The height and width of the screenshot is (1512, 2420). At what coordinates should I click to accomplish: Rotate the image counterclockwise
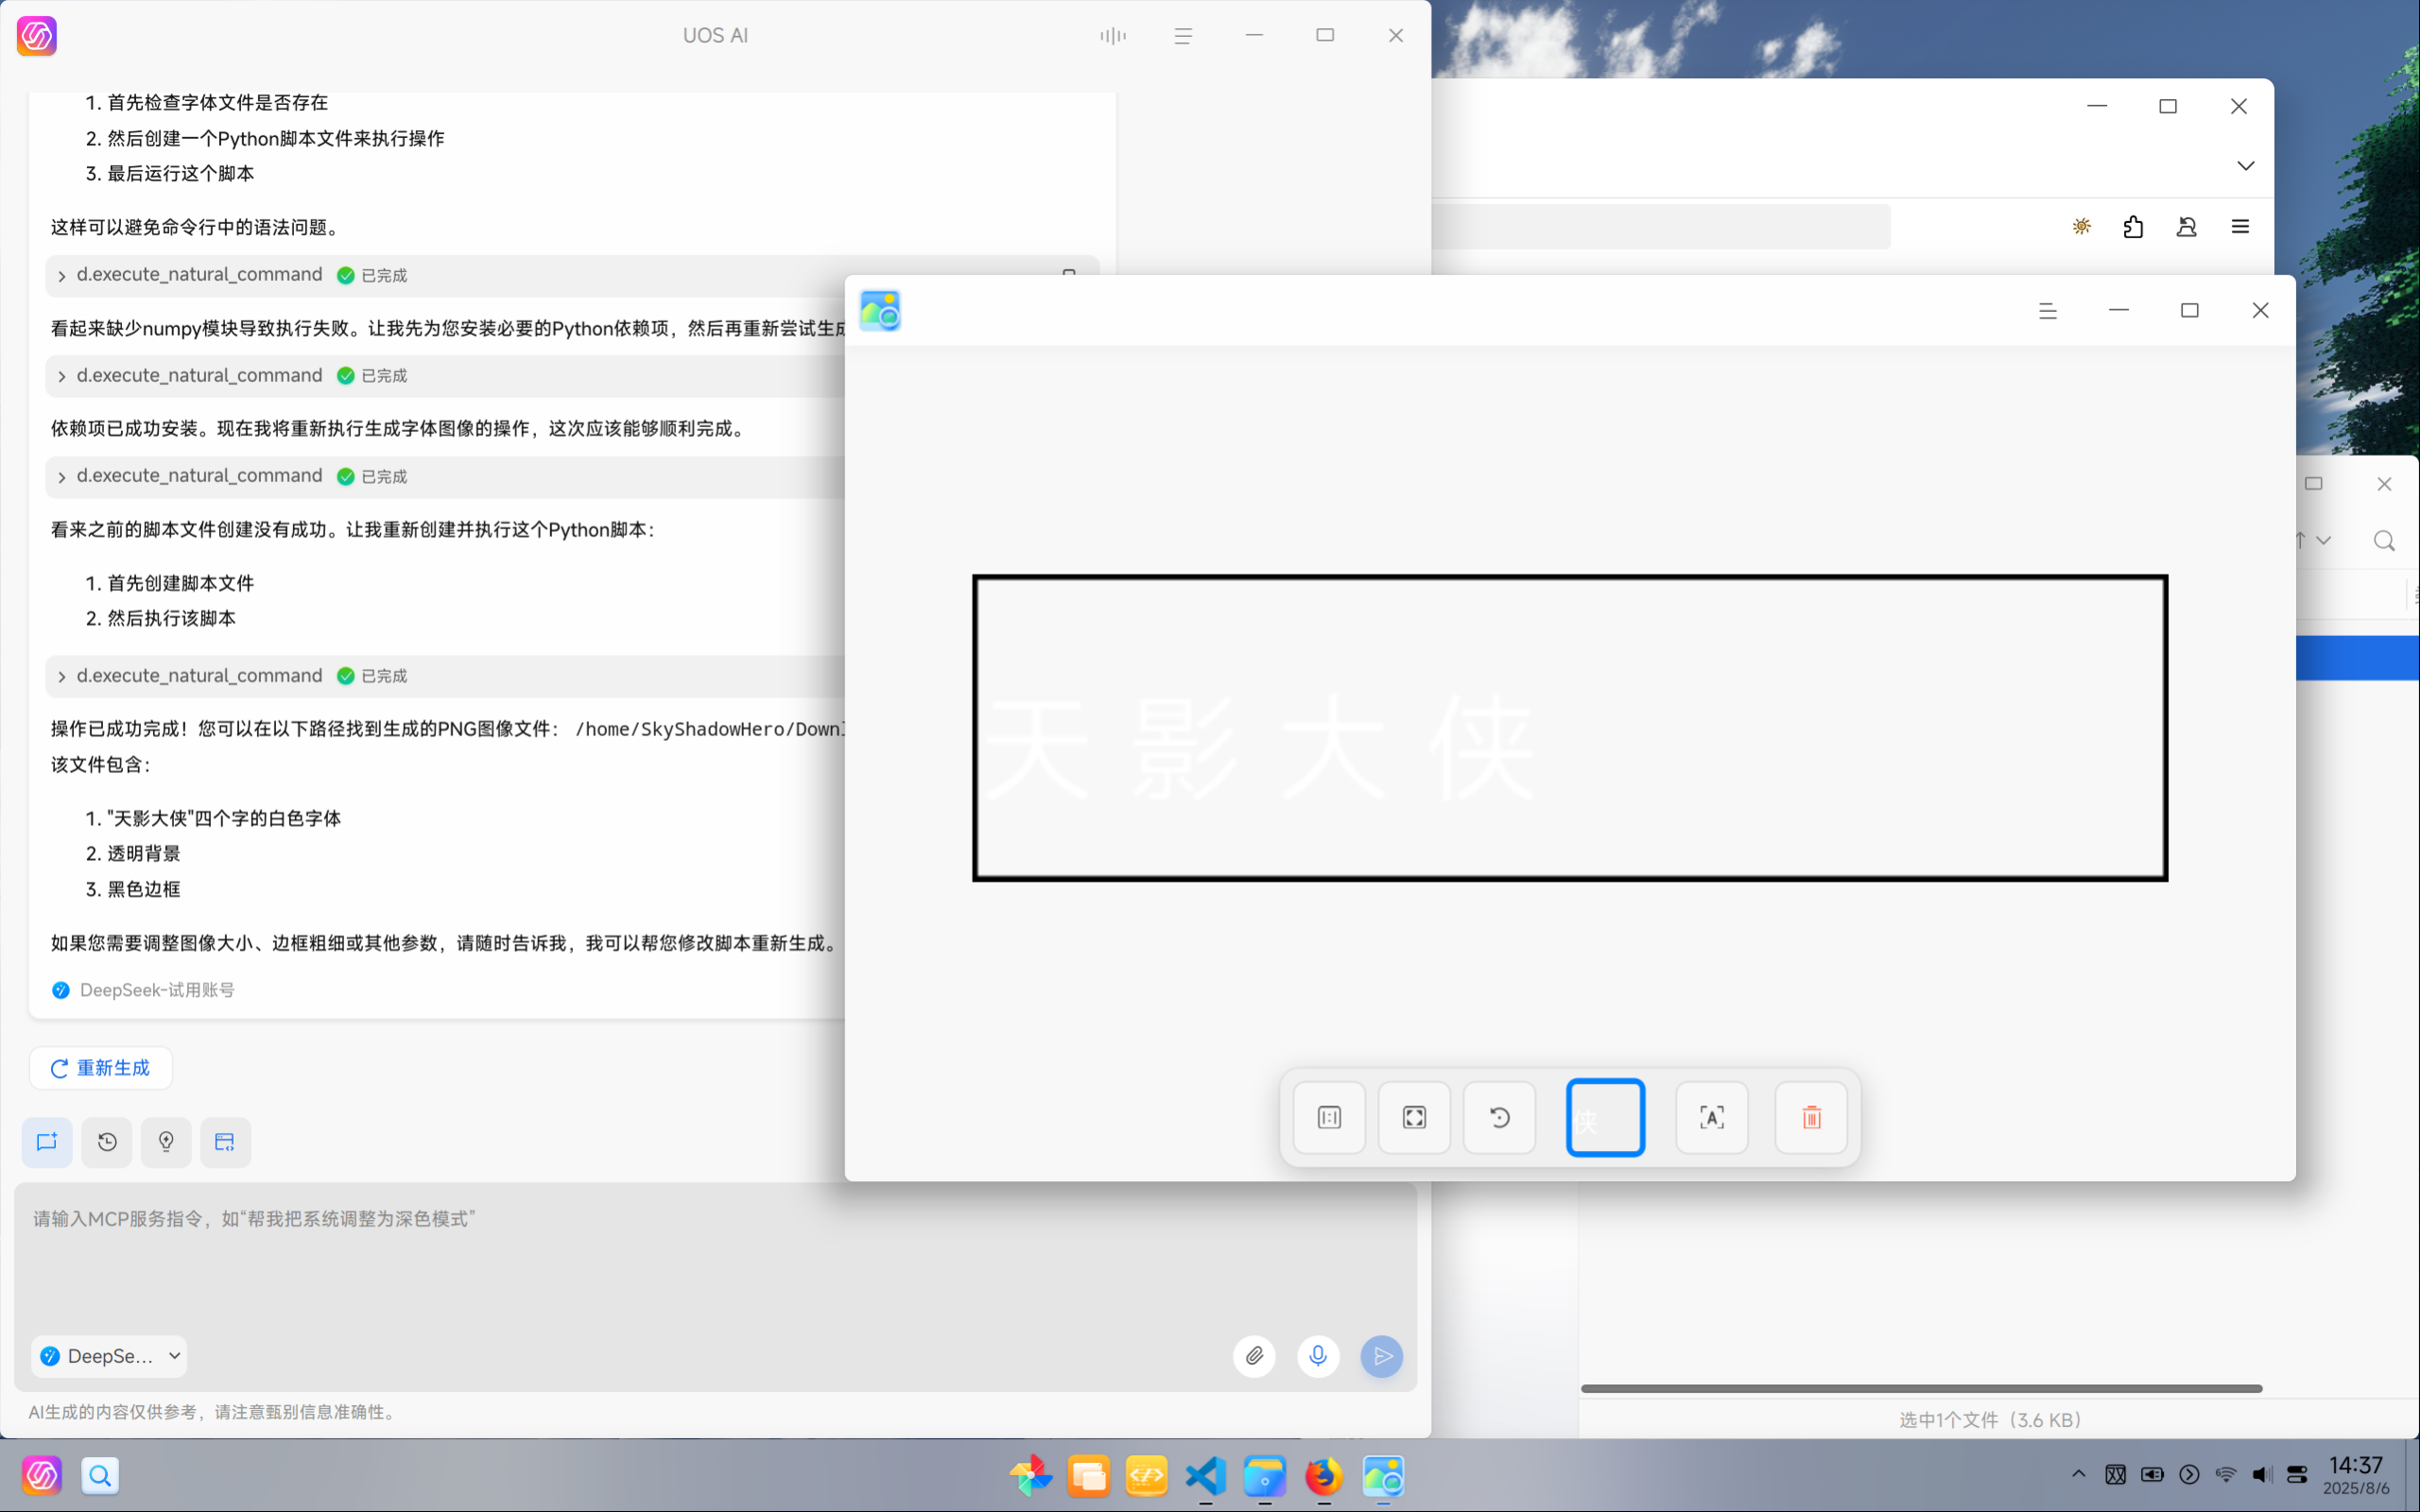(x=1499, y=1117)
